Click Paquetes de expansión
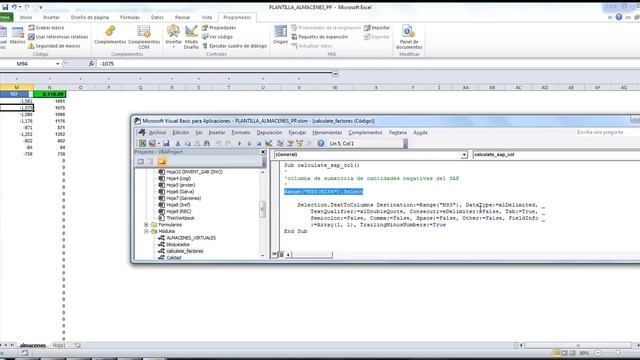This screenshot has width=640, height=360. pyautogui.click(x=320, y=37)
